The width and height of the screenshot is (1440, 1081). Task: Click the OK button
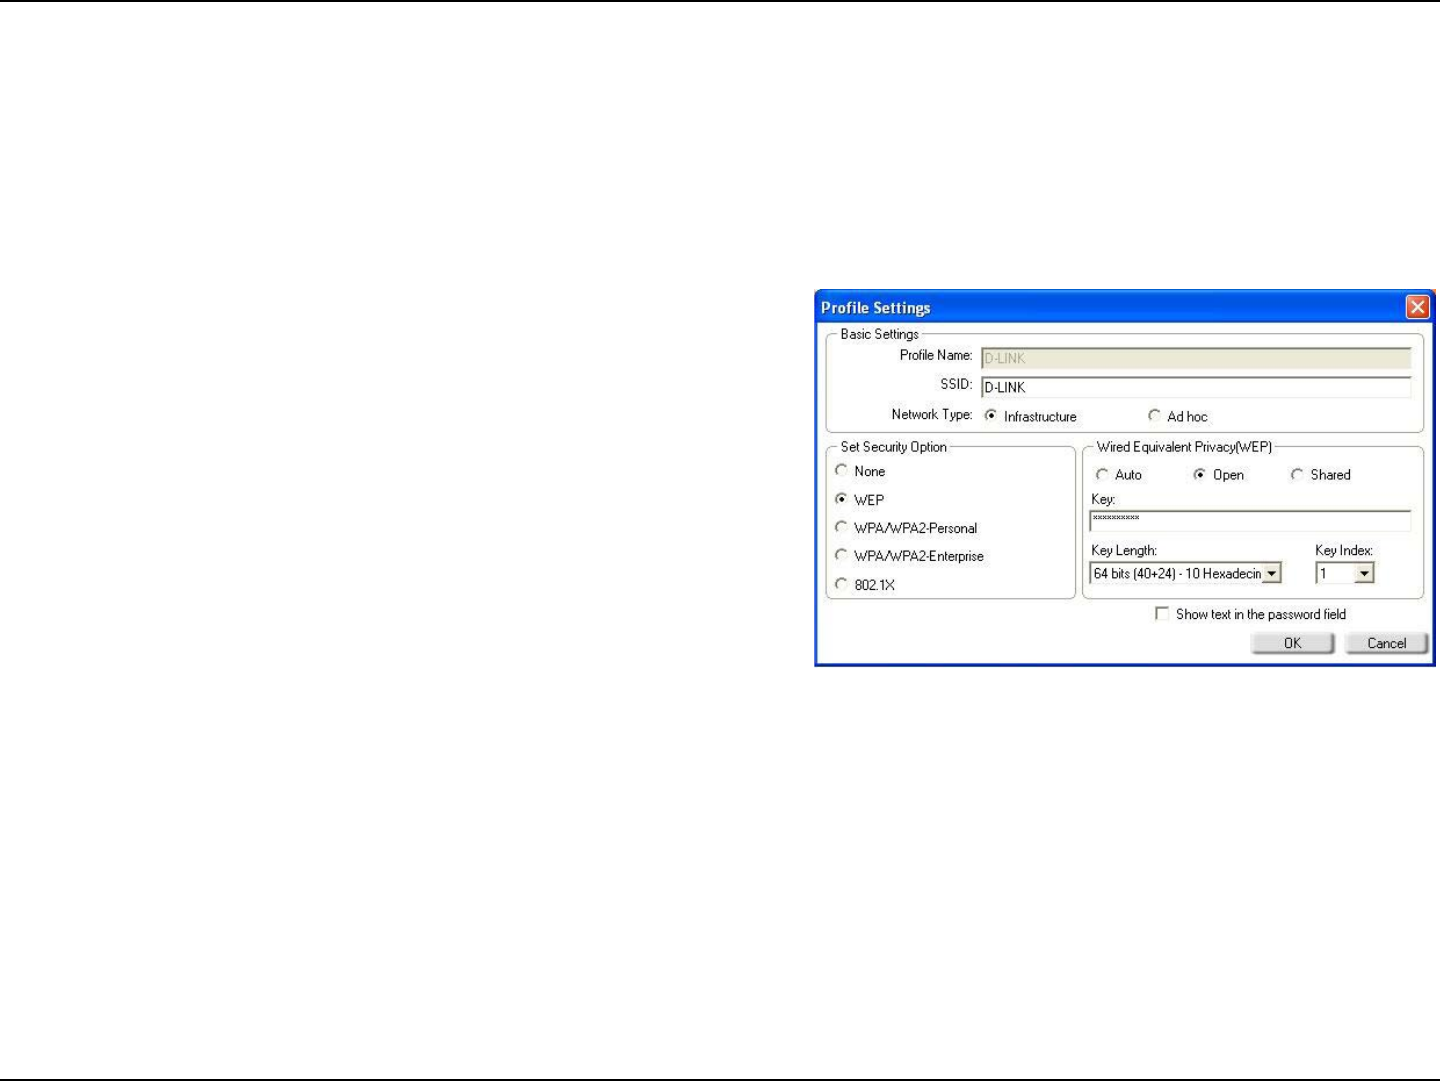click(1293, 643)
